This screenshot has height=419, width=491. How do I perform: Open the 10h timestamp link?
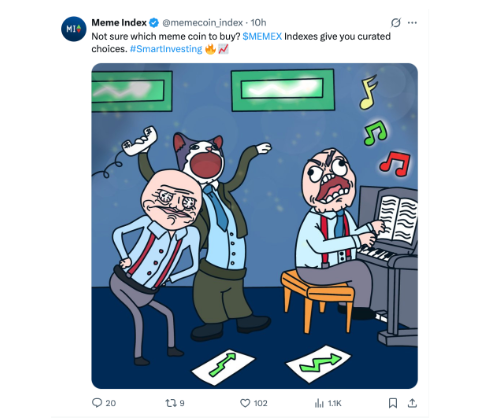coord(258,23)
